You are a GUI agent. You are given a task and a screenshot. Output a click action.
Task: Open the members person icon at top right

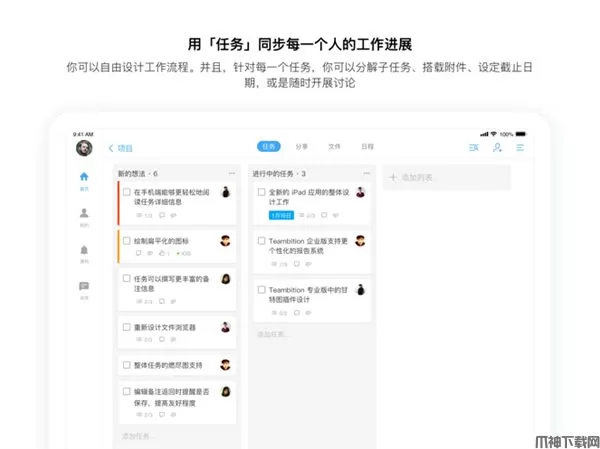(x=497, y=147)
